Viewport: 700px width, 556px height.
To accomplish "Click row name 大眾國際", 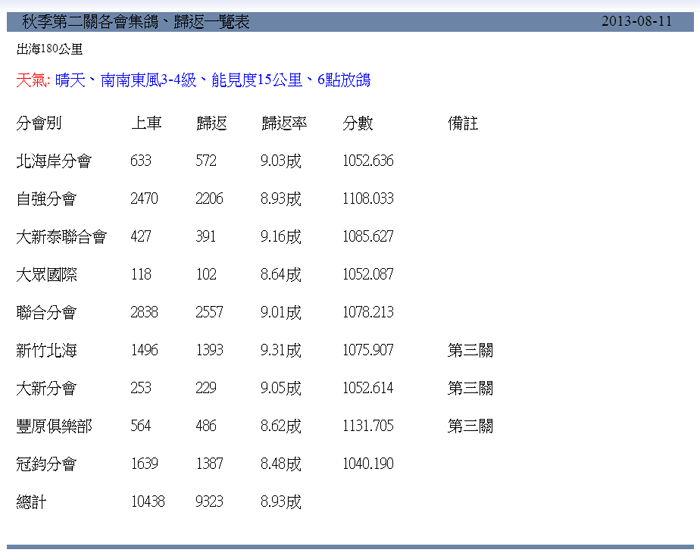I will [x=46, y=275].
